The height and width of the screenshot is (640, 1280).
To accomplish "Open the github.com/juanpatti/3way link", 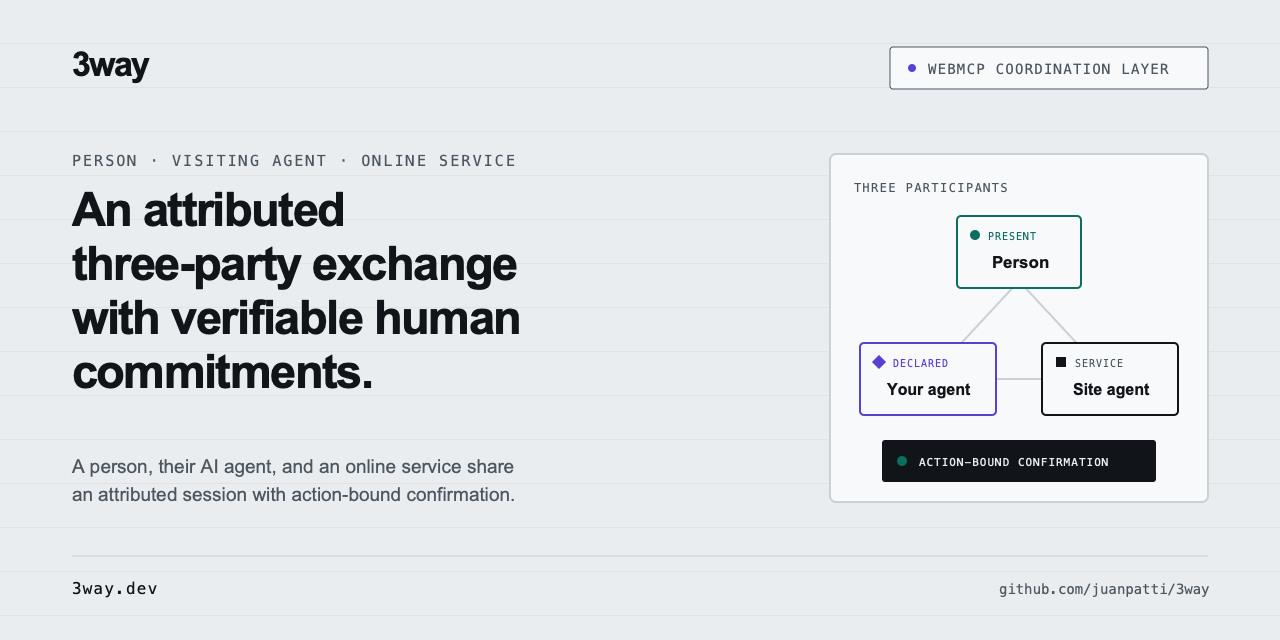I will point(1104,589).
